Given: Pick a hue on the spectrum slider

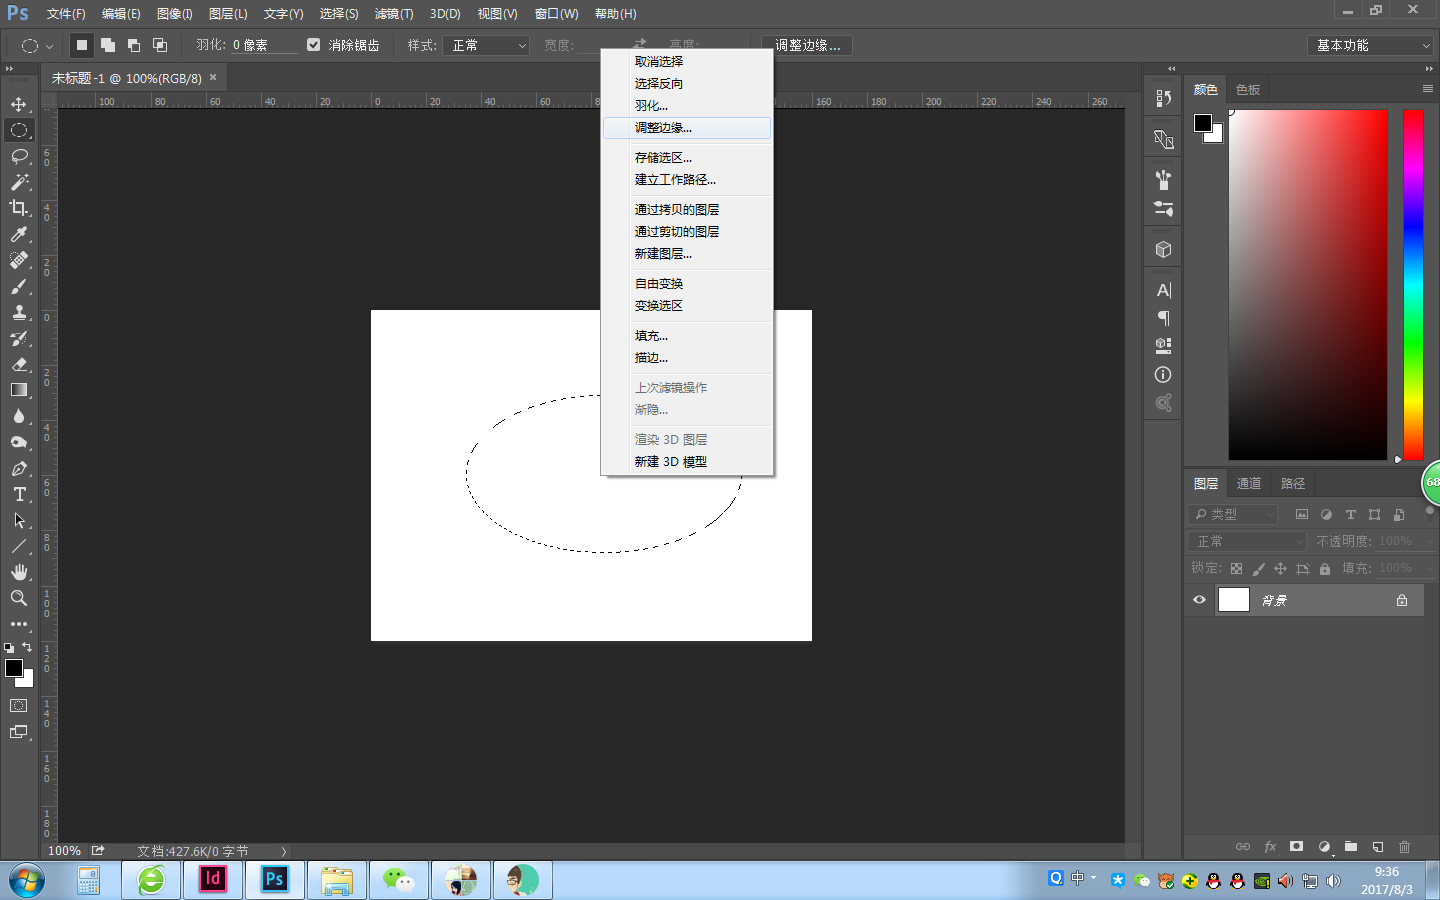Looking at the screenshot, I should click(1413, 285).
